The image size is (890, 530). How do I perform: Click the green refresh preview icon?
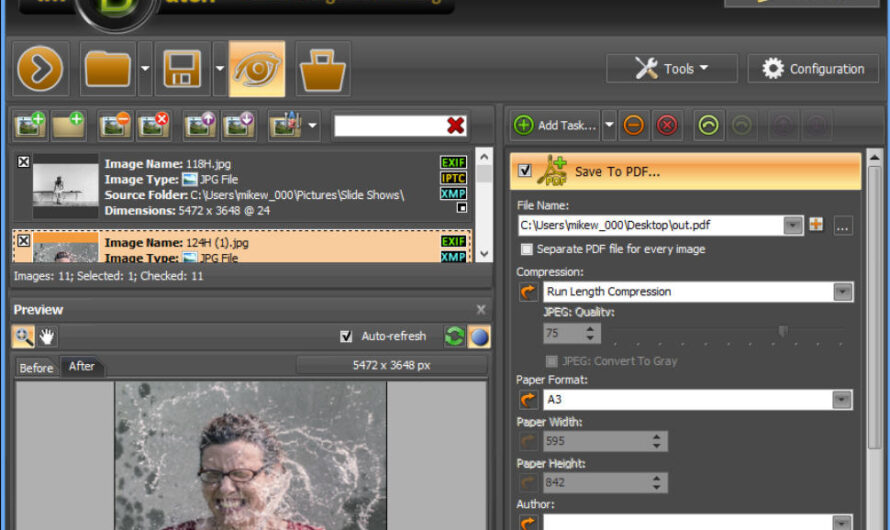455,336
